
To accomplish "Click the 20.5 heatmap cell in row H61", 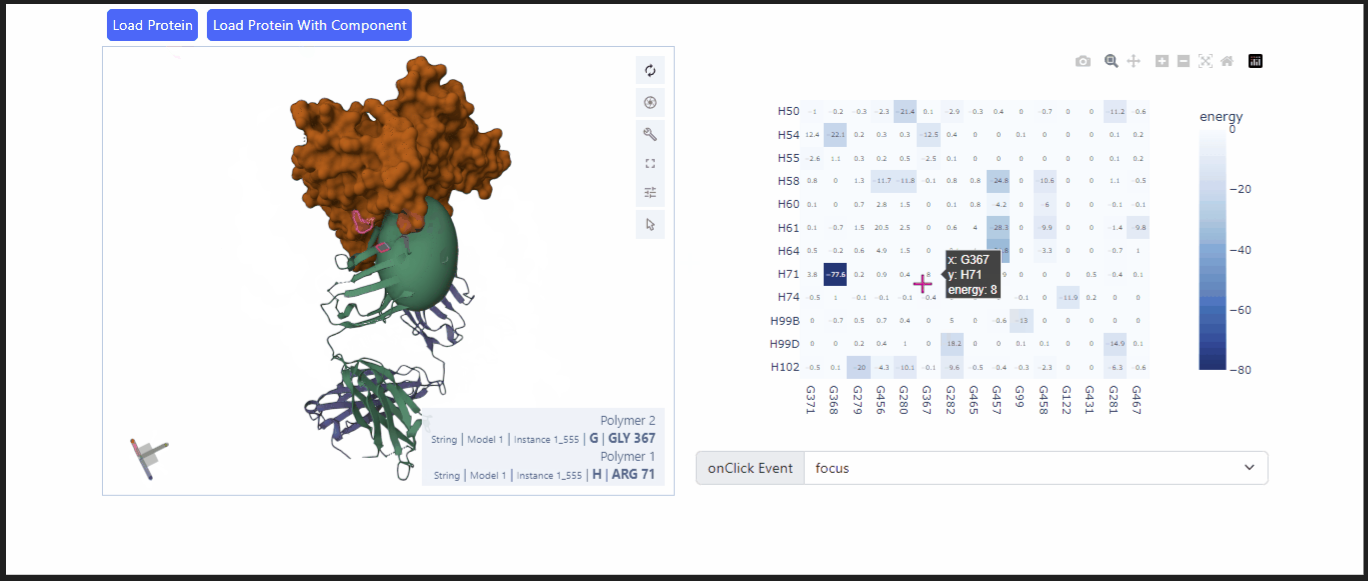I will pyautogui.click(x=882, y=227).
